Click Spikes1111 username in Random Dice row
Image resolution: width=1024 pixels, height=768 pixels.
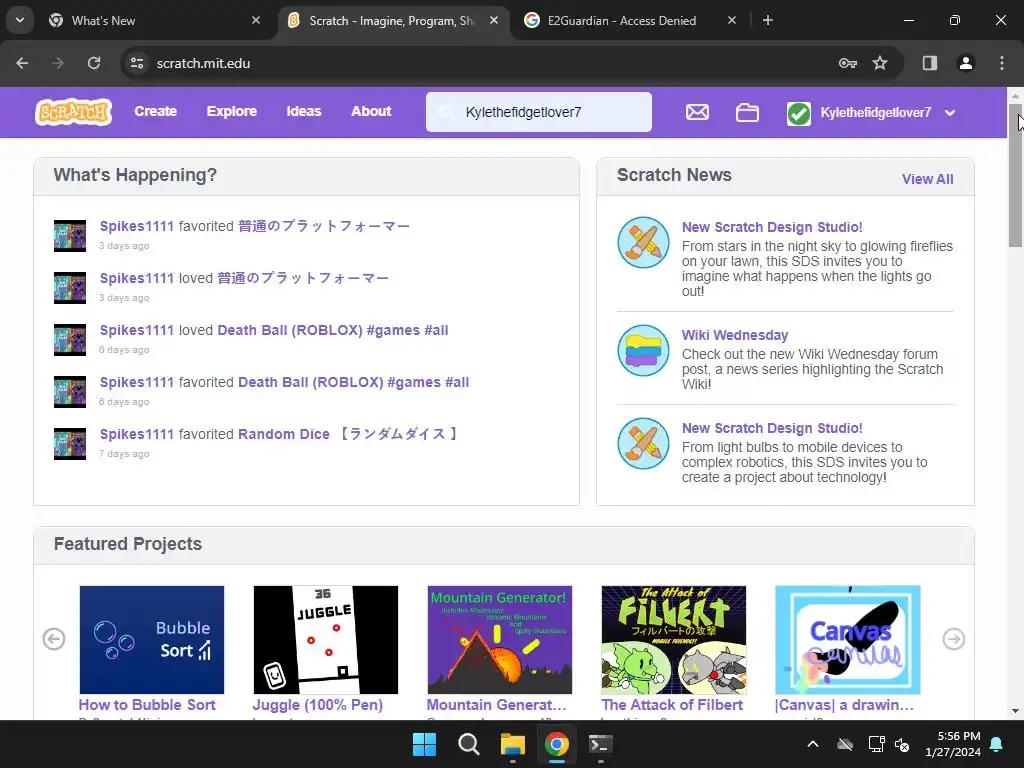(136, 434)
